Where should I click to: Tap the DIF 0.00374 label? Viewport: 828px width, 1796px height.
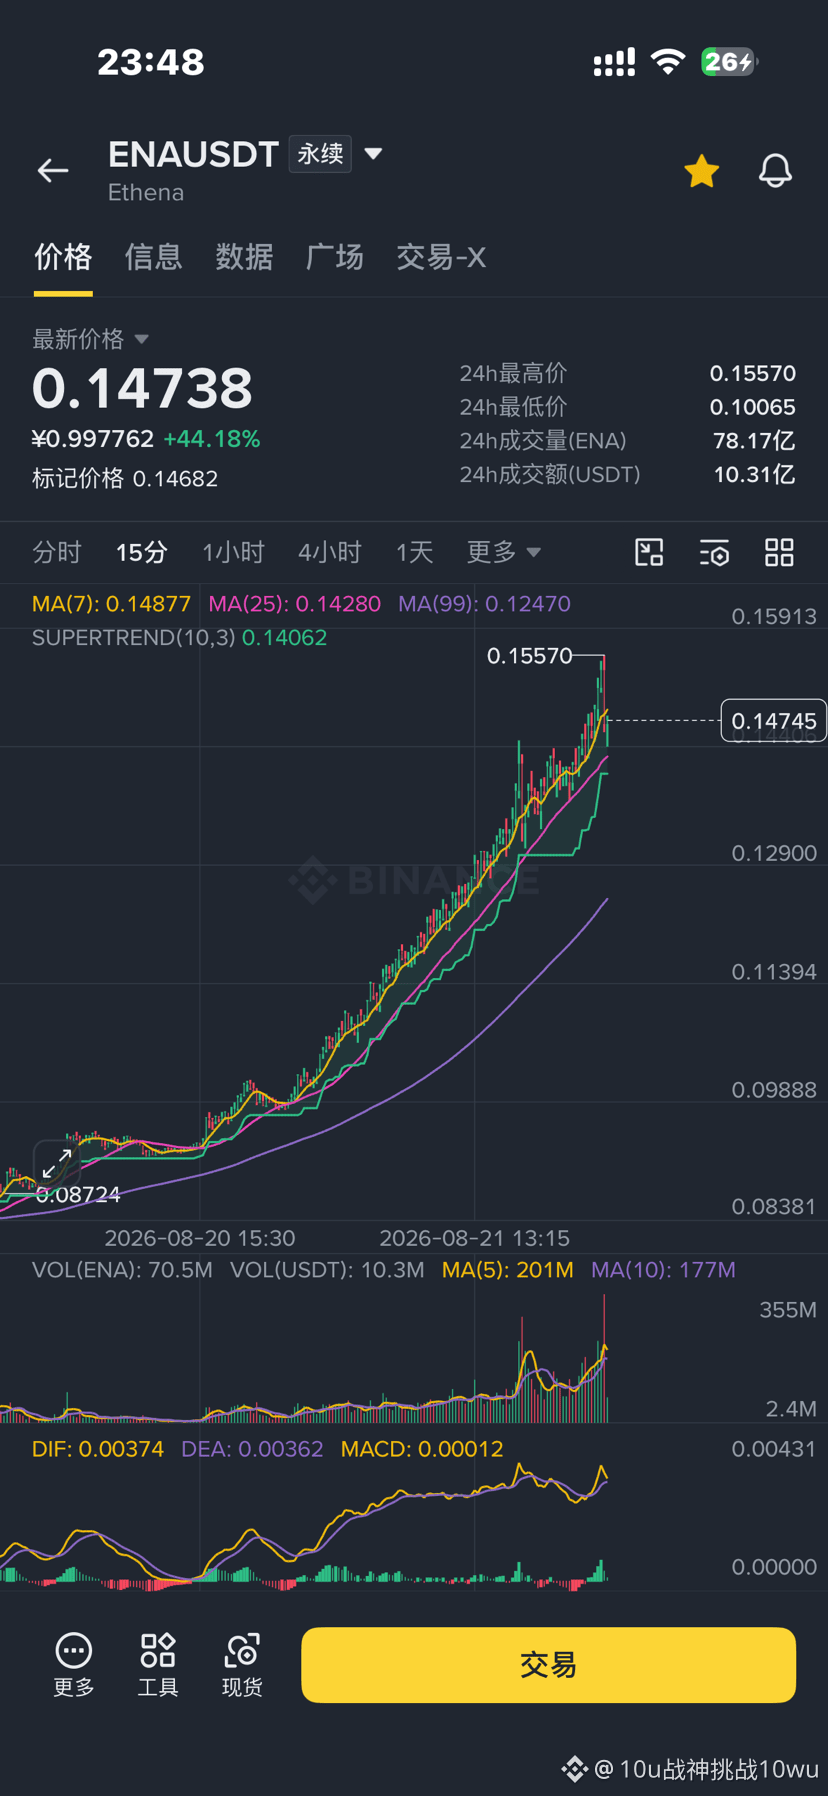click(98, 1449)
